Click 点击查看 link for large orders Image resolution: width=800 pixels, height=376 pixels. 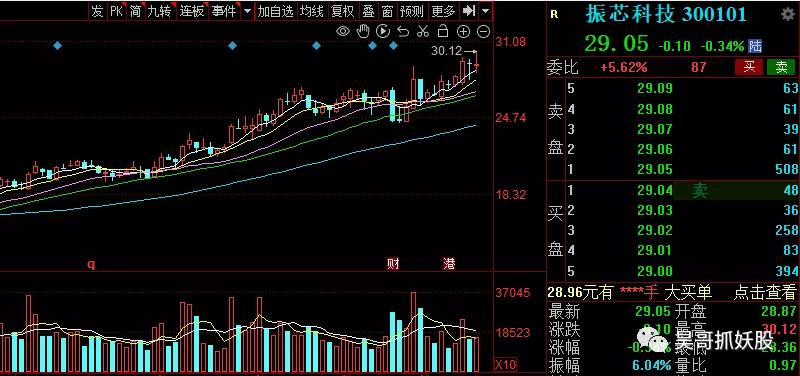click(765, 292)
